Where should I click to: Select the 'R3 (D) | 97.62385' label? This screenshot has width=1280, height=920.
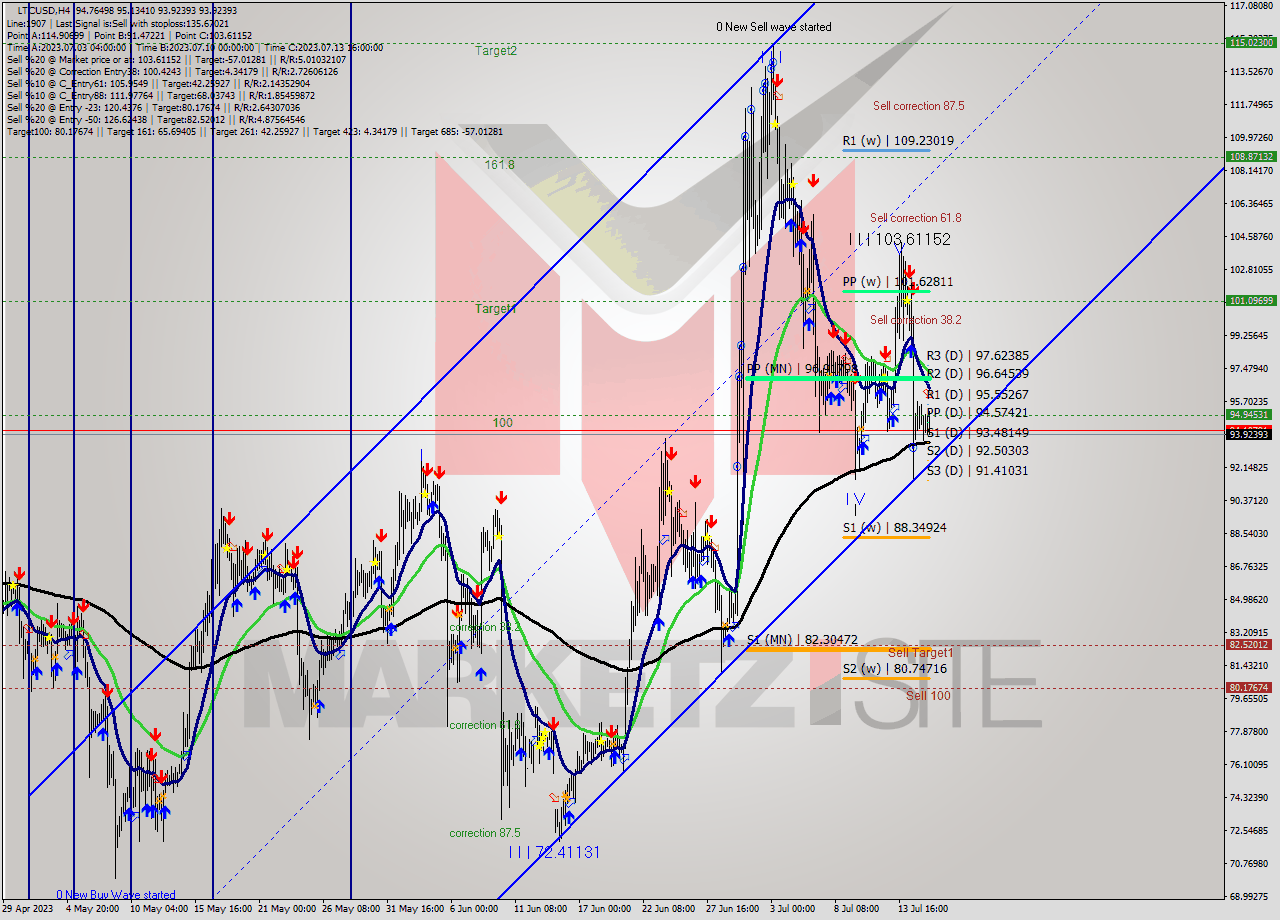click(x=977, y=355)
